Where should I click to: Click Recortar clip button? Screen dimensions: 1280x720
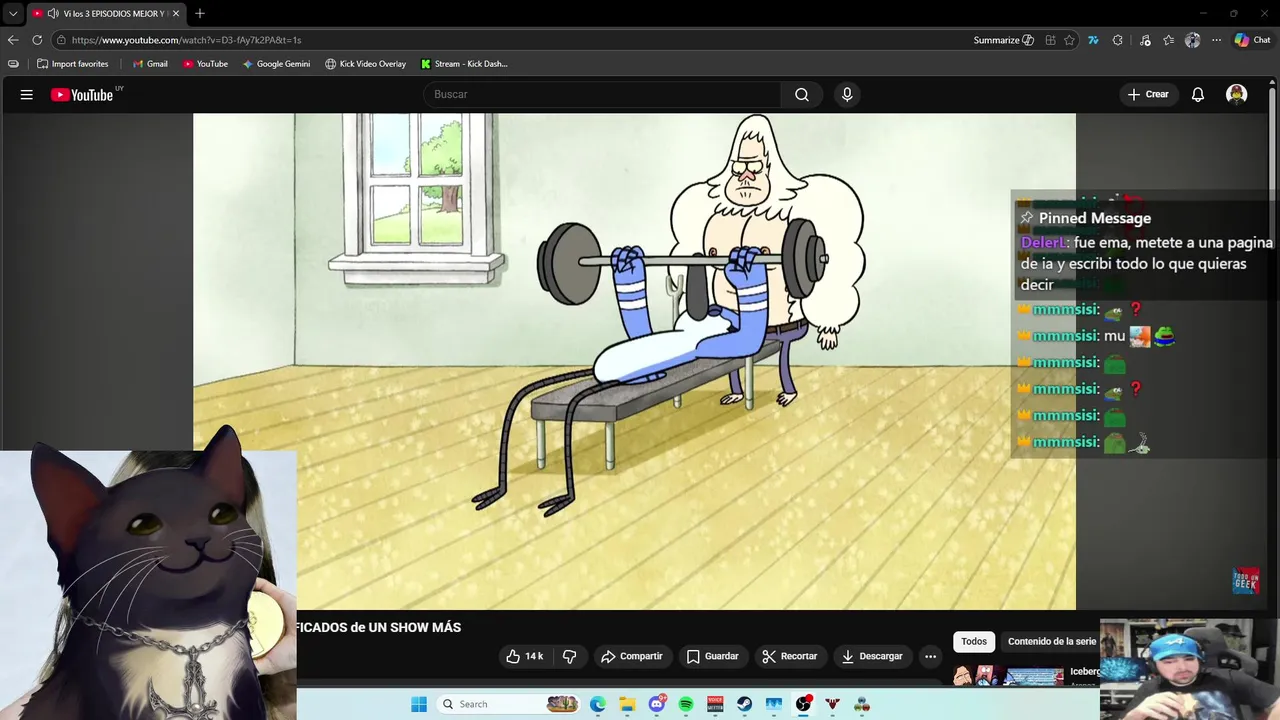(789, 656)
